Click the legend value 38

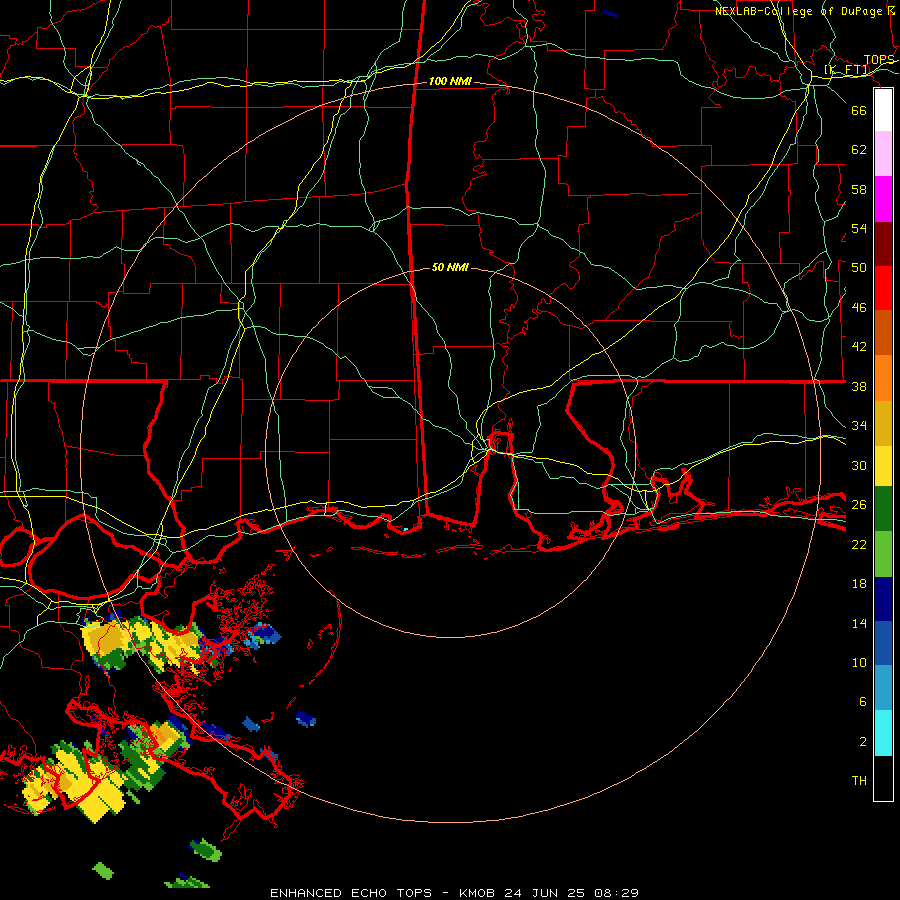(x=859, y=387)
